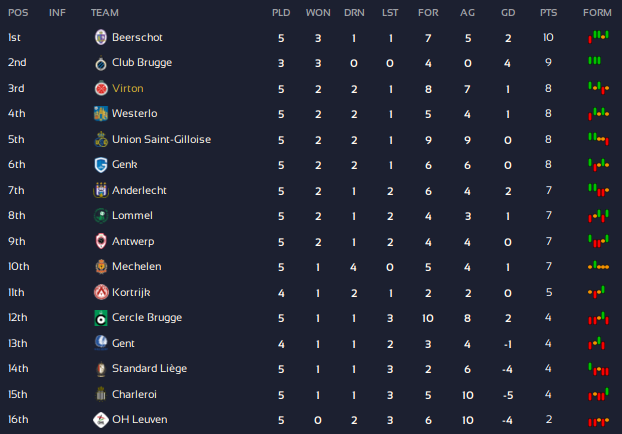Click the Club Brugge crest icon
This screenshot has width=622, height=434.
click(101, 63)
